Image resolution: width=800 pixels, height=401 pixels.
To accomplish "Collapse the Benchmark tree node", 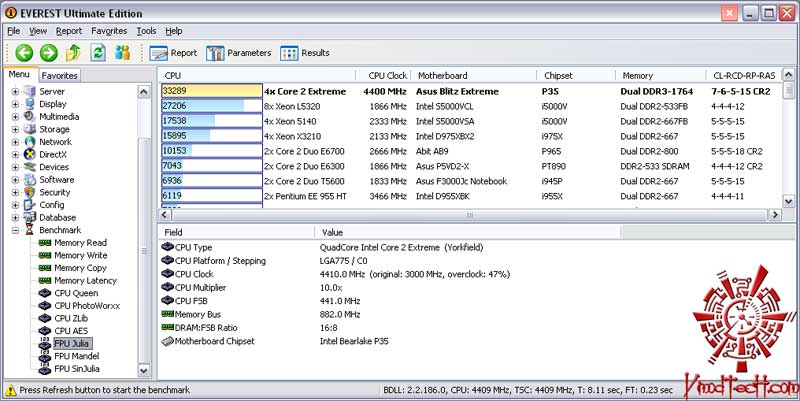I will click(15, 230).
